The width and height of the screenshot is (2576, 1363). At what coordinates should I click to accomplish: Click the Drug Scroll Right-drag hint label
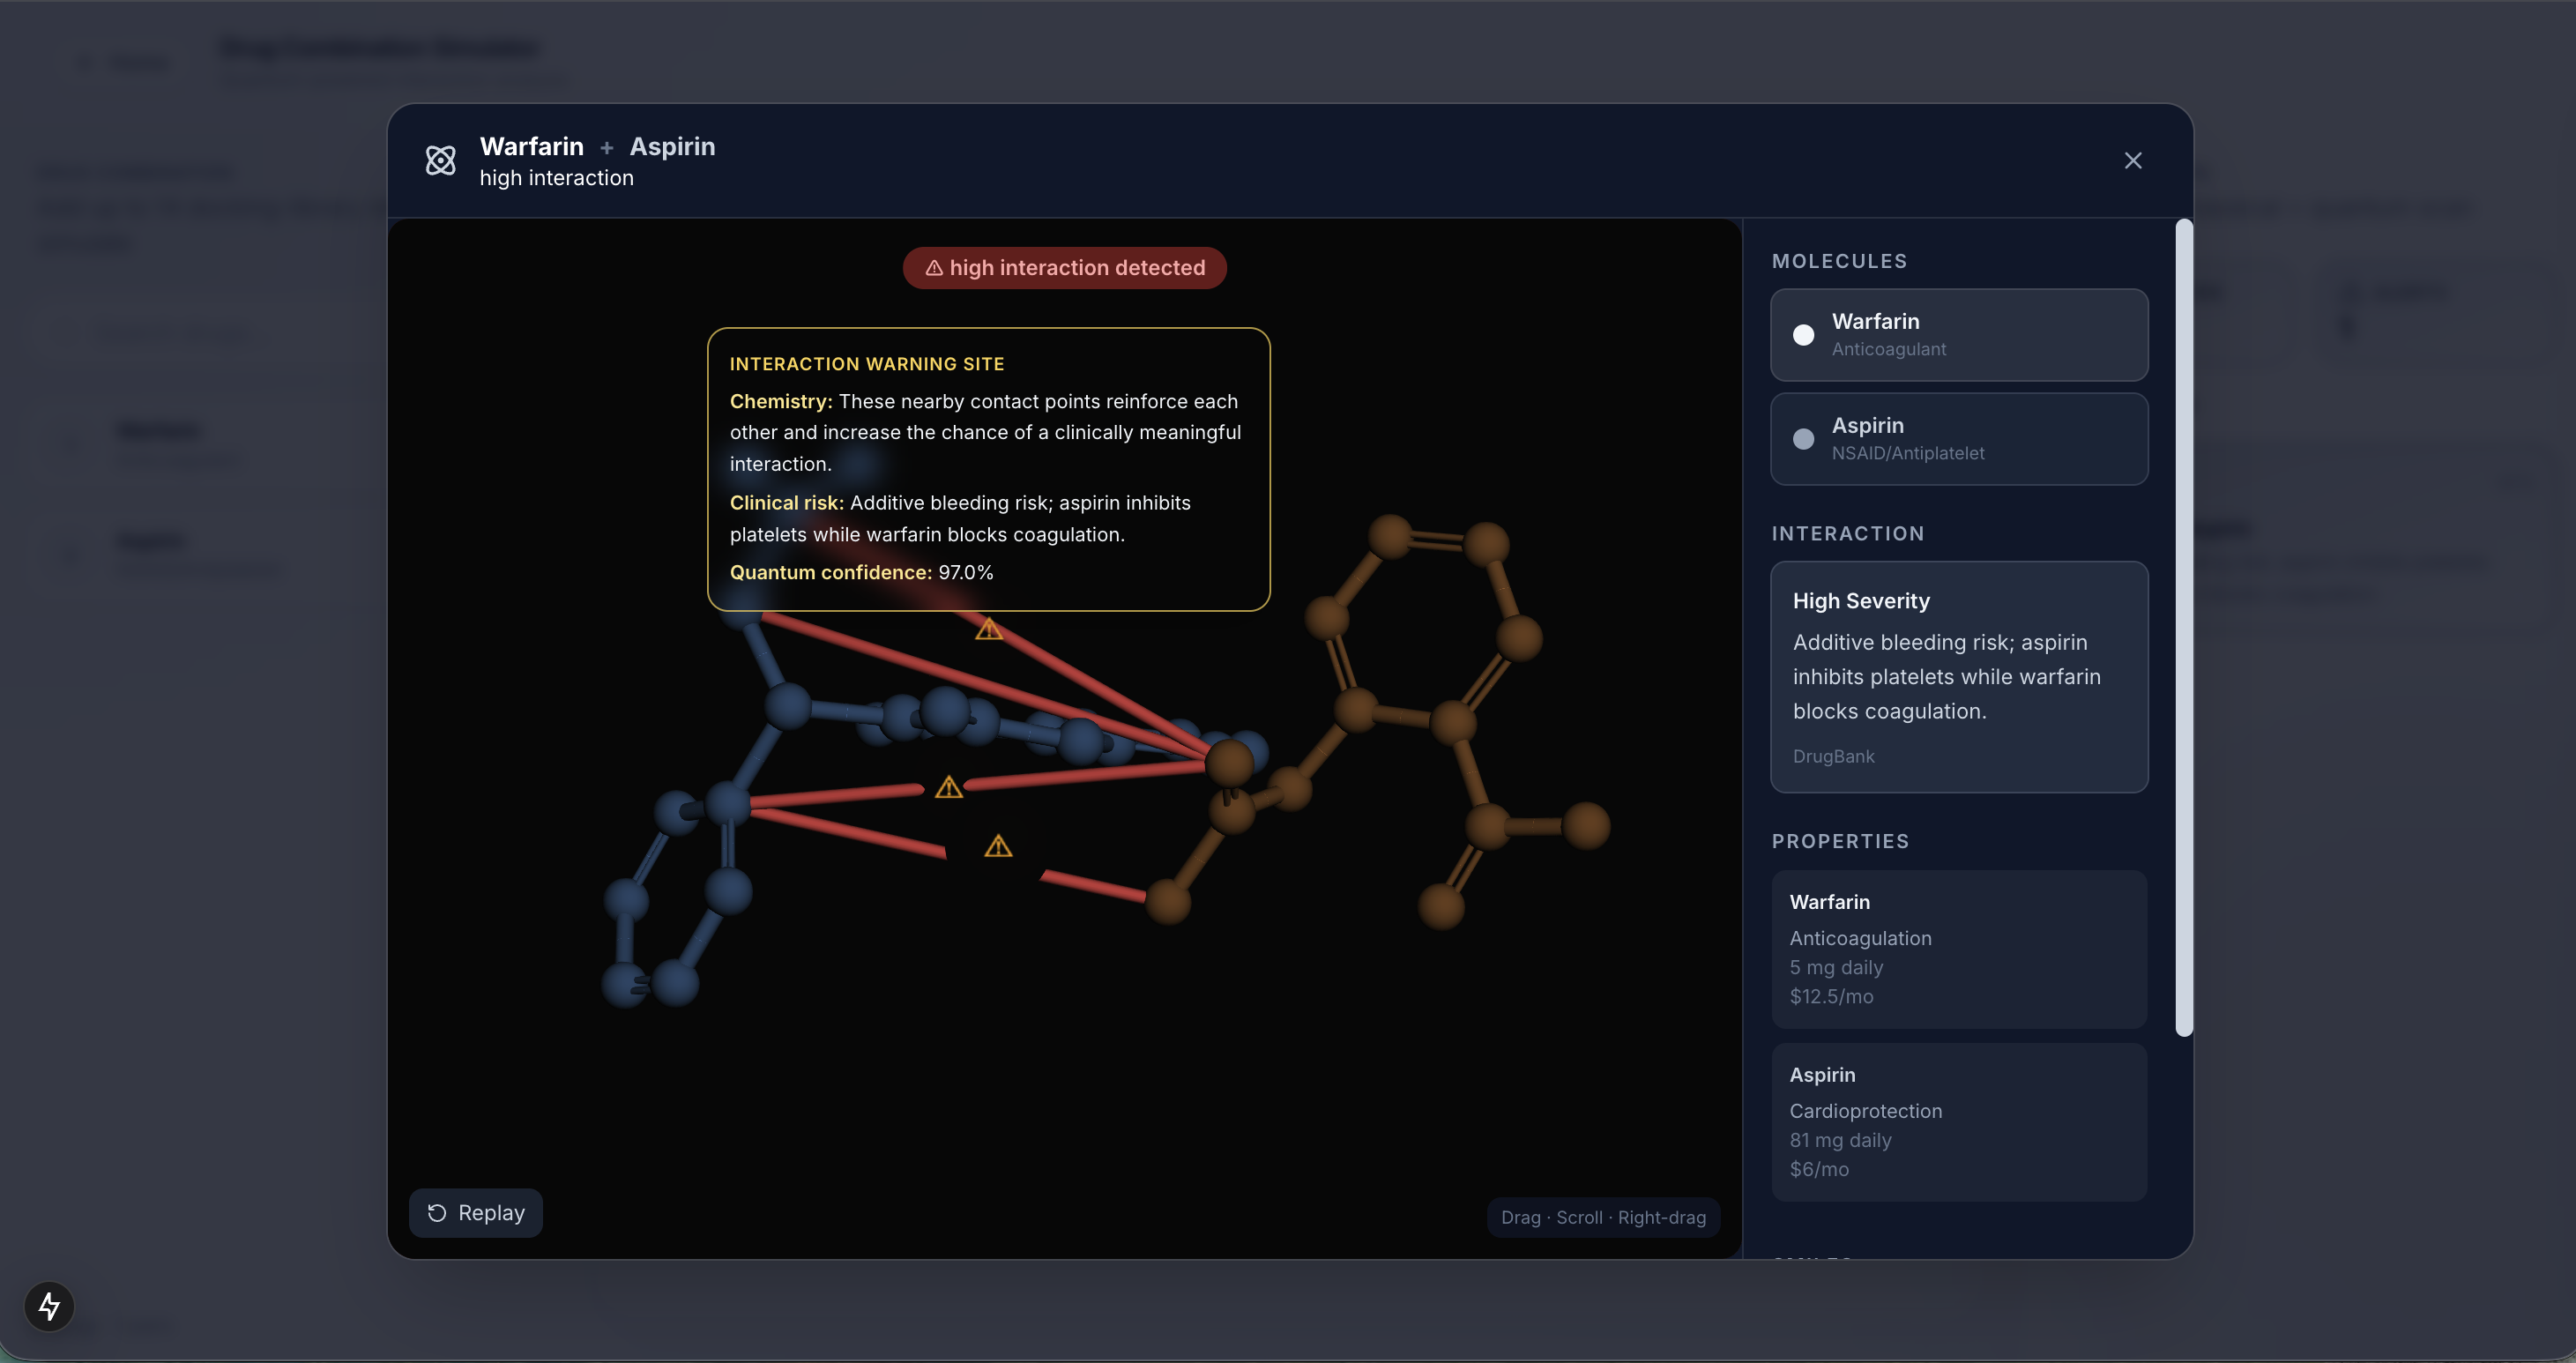(x=1602, y=1217)
